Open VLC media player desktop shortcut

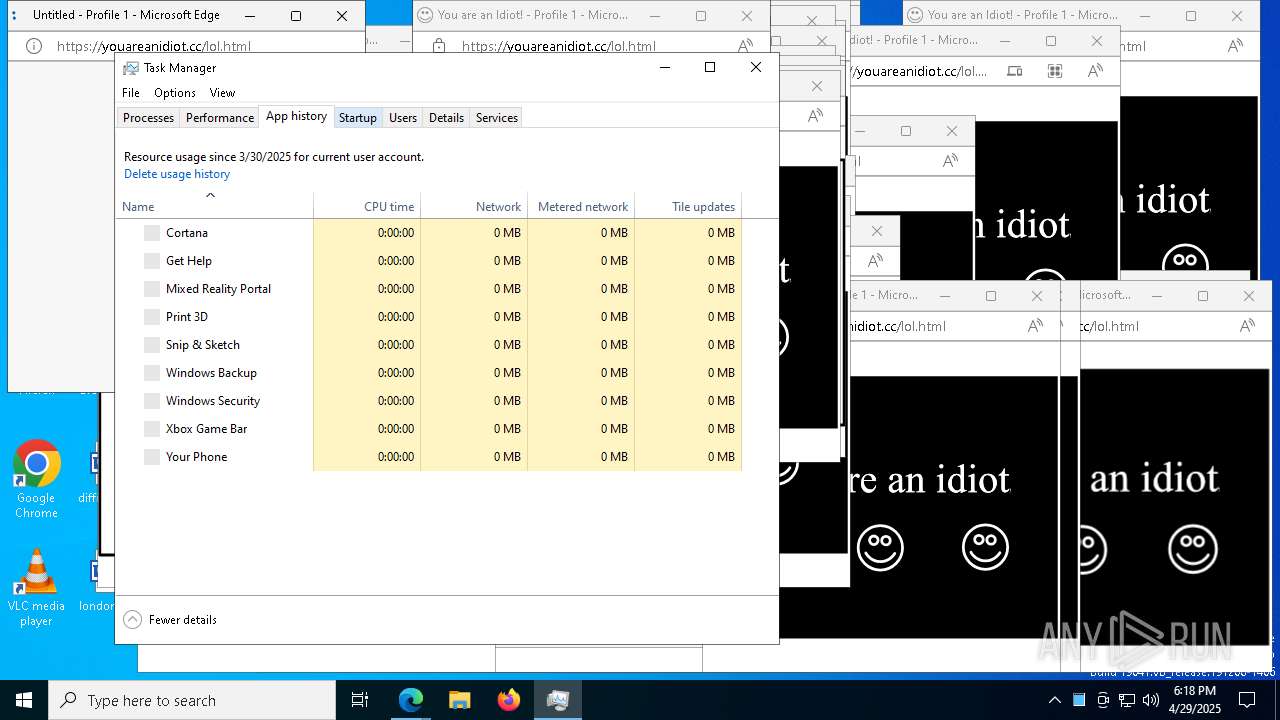[36, 588]
